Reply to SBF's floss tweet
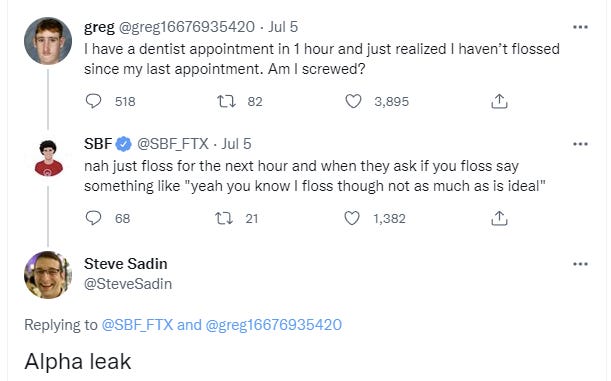Screen dimensions: 611x381 coord(94,218)
